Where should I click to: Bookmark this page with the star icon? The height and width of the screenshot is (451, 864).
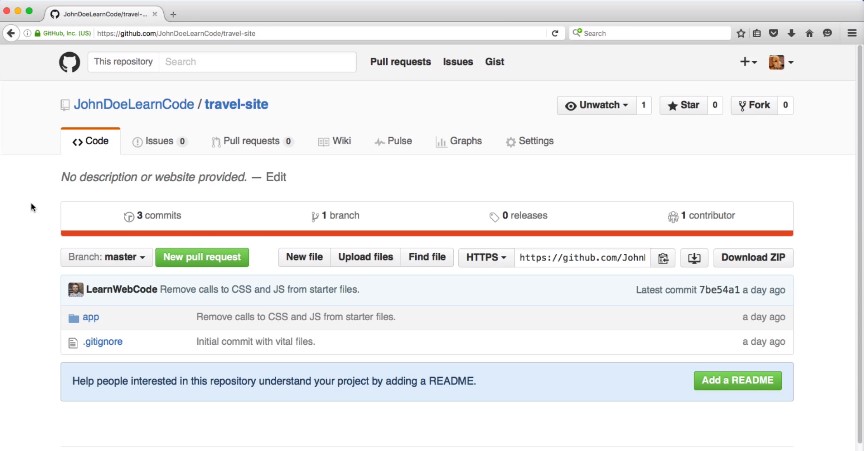[741, 33]
